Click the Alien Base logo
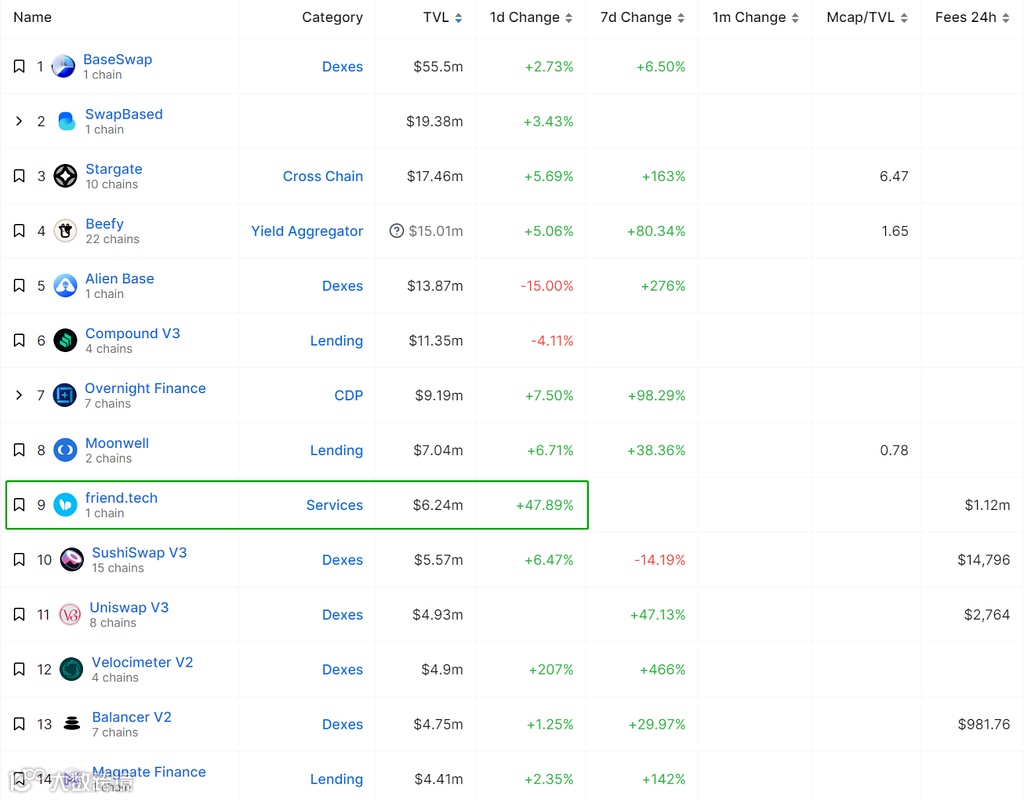 65,286
